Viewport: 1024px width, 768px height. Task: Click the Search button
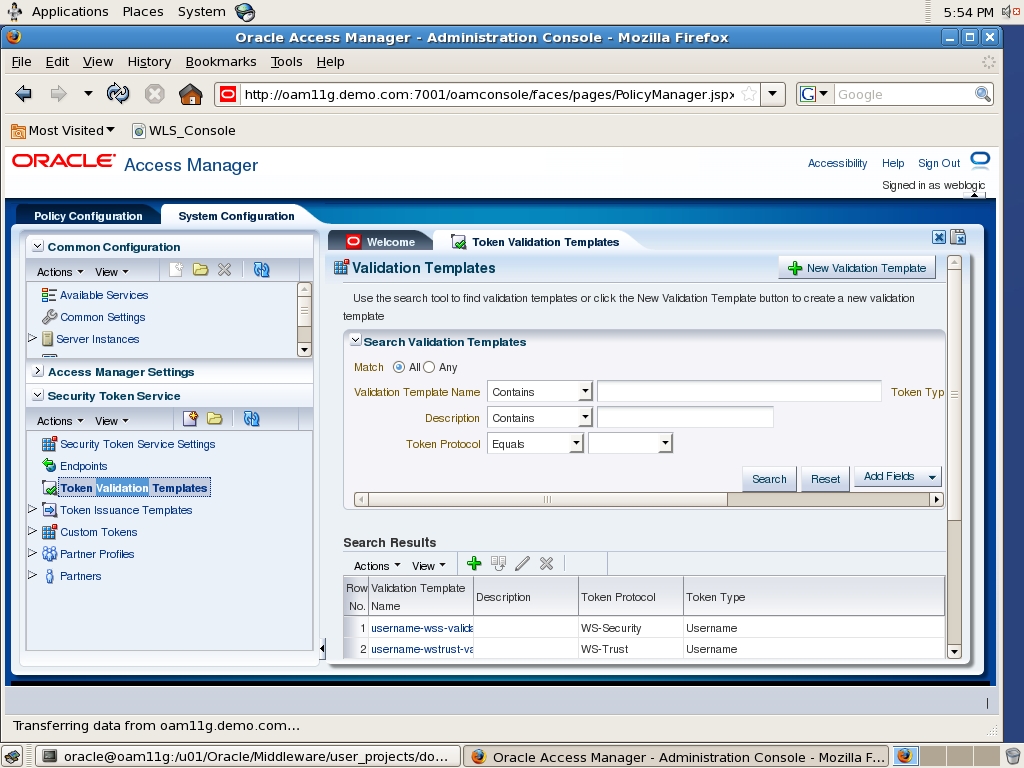tap(769, 479)
